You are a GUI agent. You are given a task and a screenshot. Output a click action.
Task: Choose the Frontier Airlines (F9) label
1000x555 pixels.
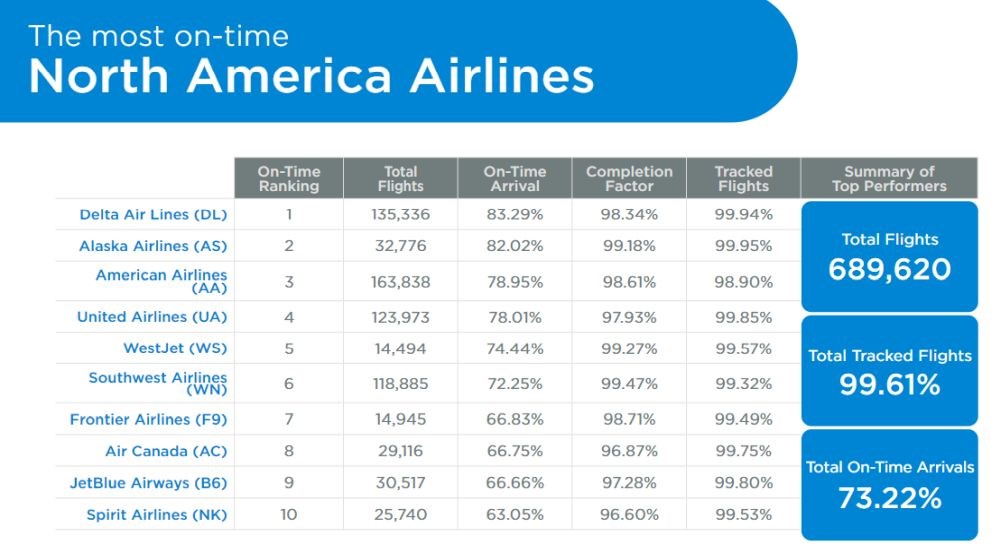point(149,419)
